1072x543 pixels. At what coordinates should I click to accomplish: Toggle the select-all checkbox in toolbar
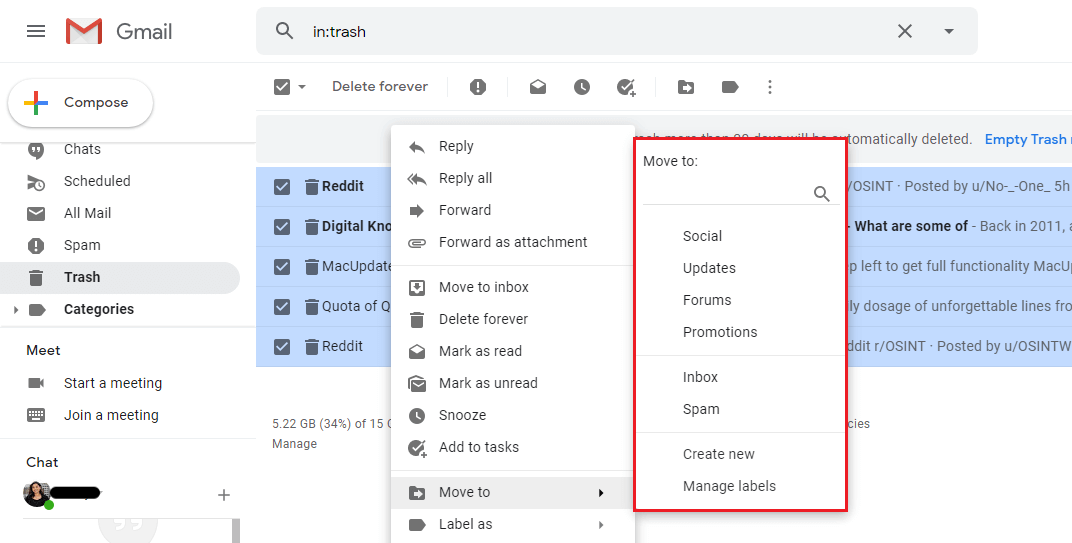(x=282, y=87)
